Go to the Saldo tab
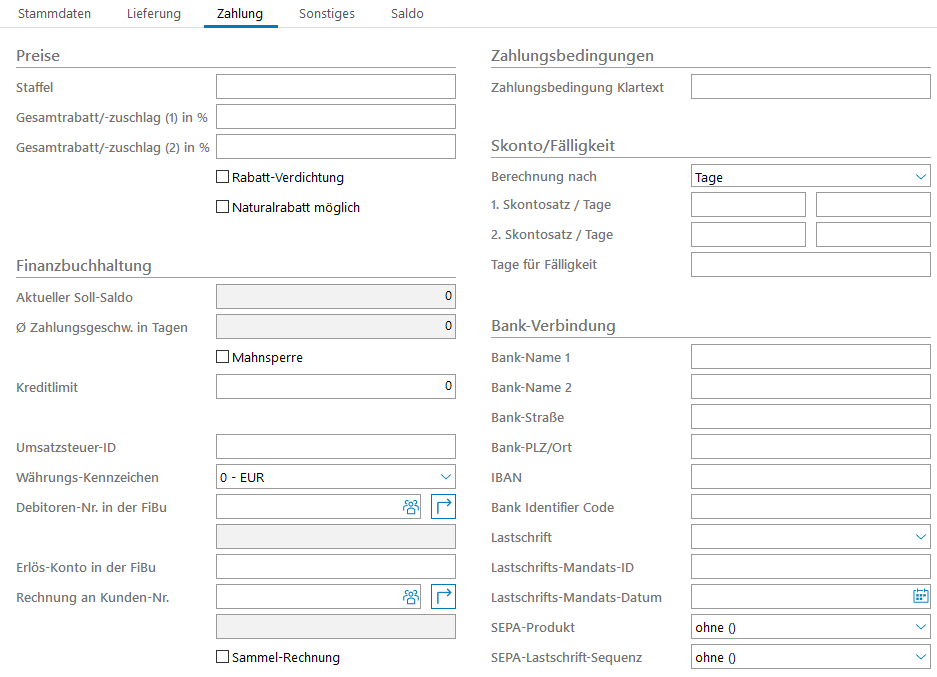 (x=407, y=14)
